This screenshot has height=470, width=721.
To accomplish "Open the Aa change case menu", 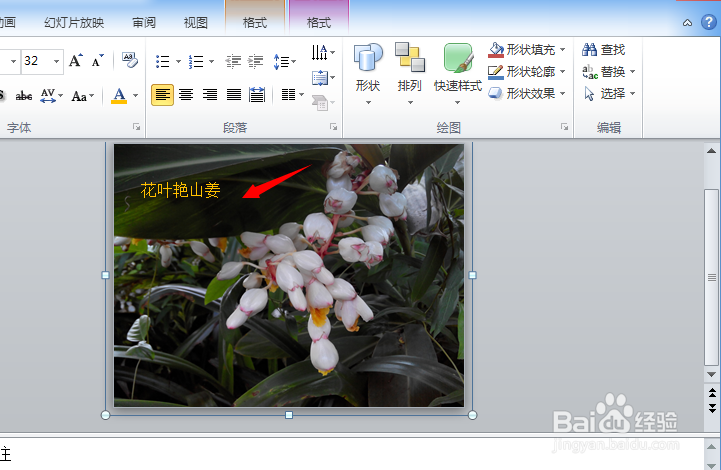I will click(83, 96).
